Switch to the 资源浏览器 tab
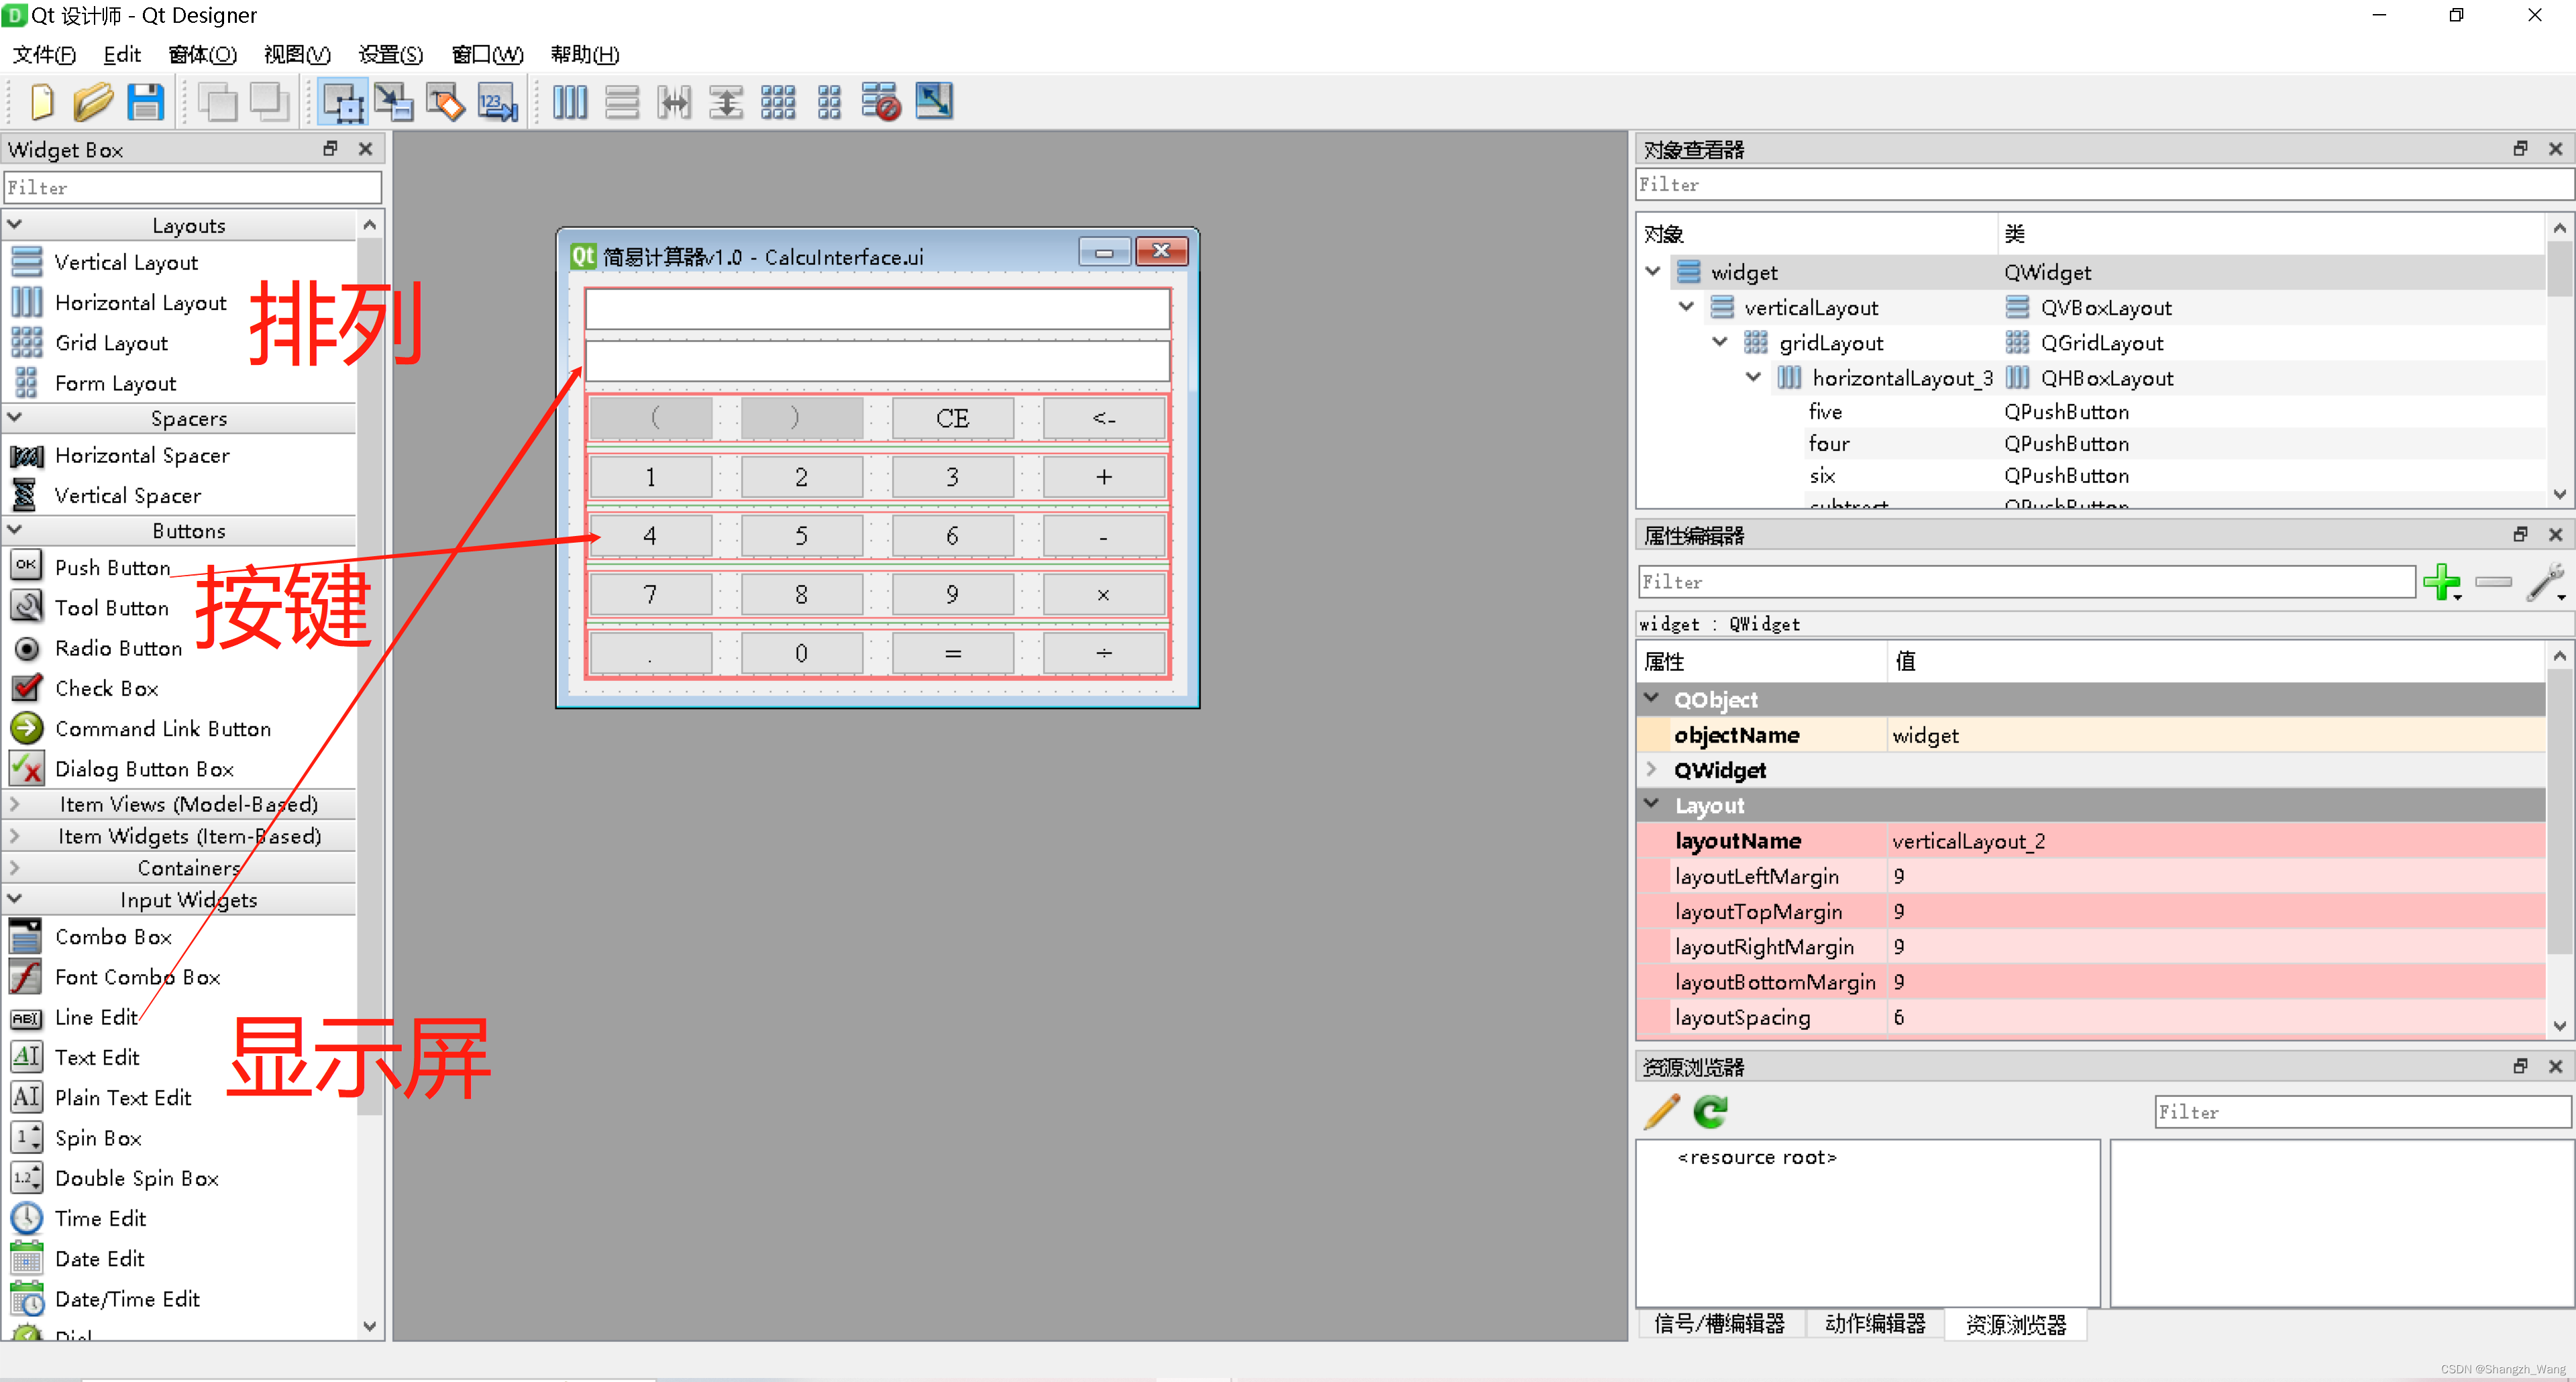This screenshot has height=1382, width=2576. [2016, 1324]
